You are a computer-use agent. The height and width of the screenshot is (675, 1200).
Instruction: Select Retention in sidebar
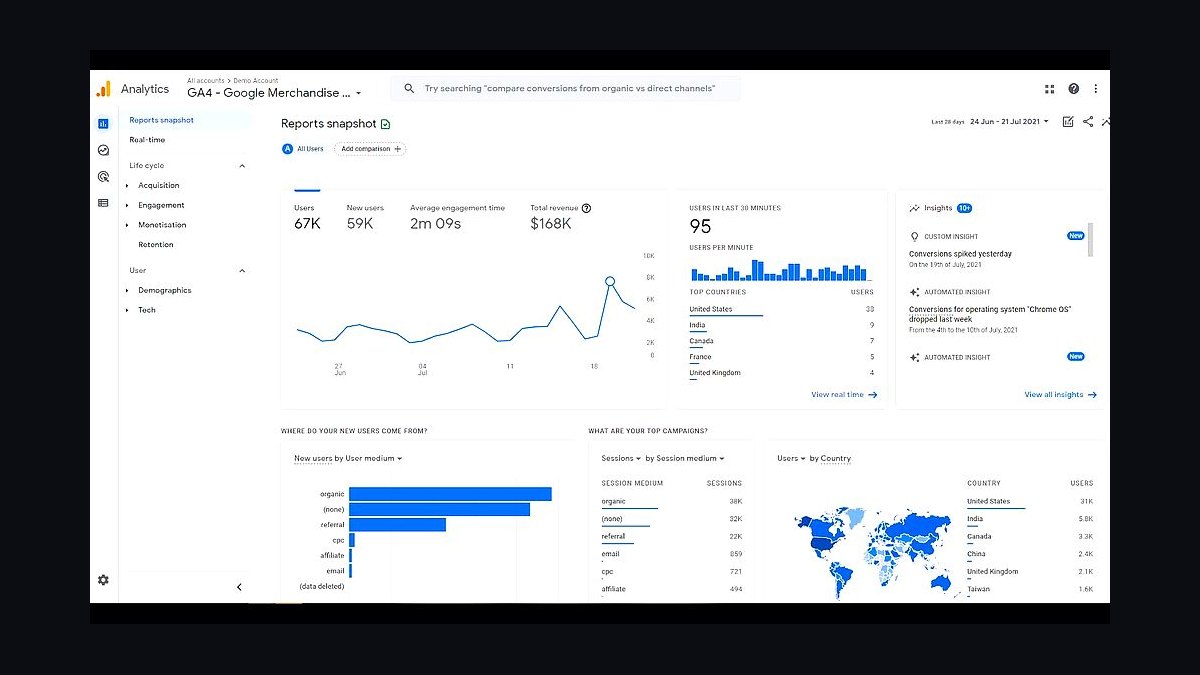156,245
